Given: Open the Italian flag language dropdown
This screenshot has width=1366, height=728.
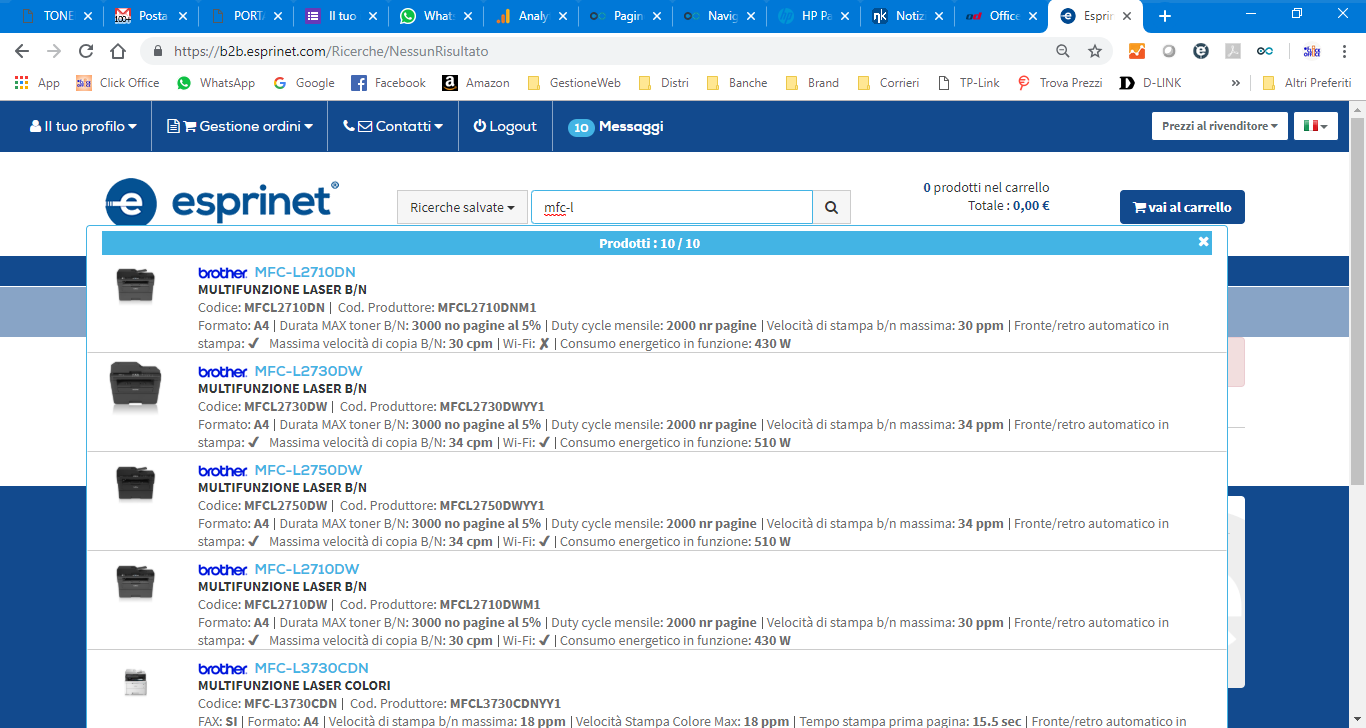Looking at the screenshot, I should [x=1317, y=126].
